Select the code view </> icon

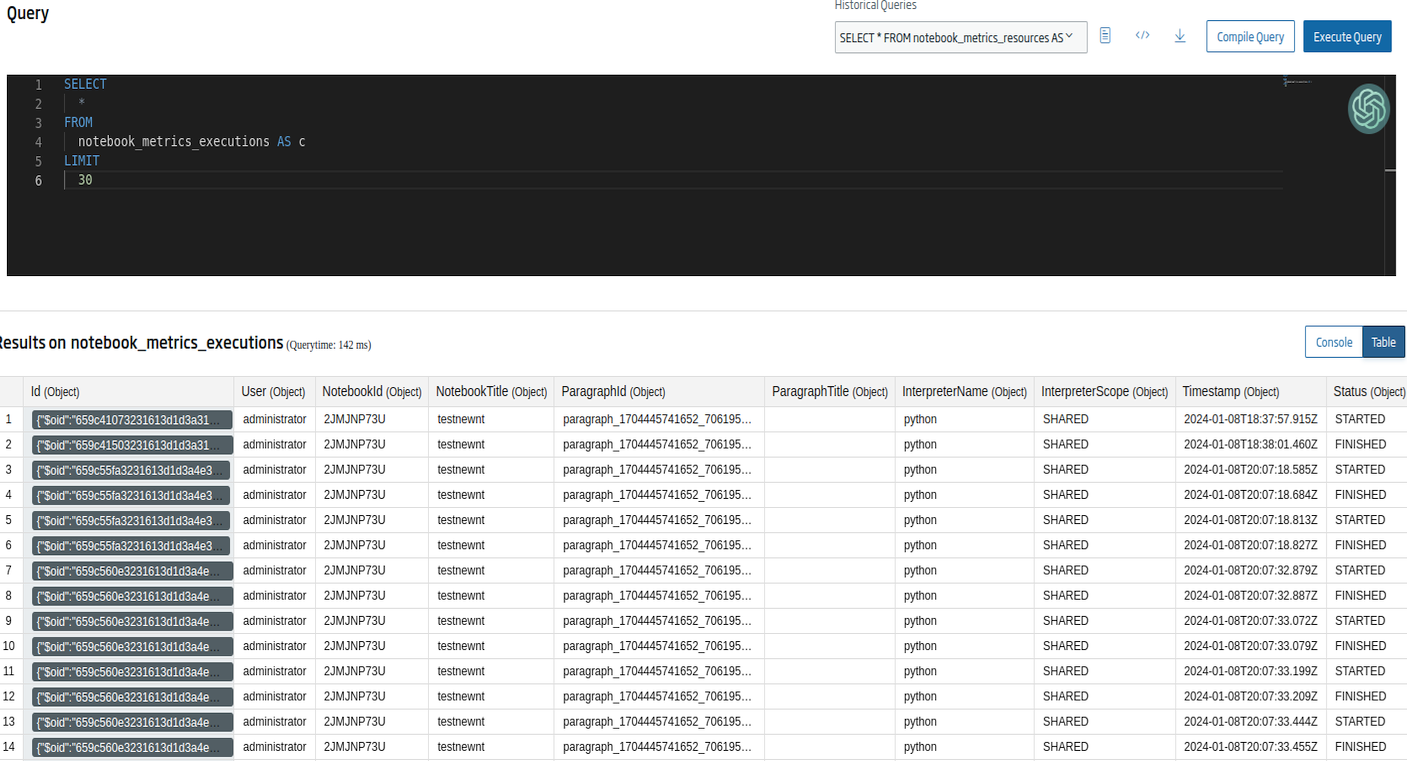pyautogui.click(x=1142, y=35)
